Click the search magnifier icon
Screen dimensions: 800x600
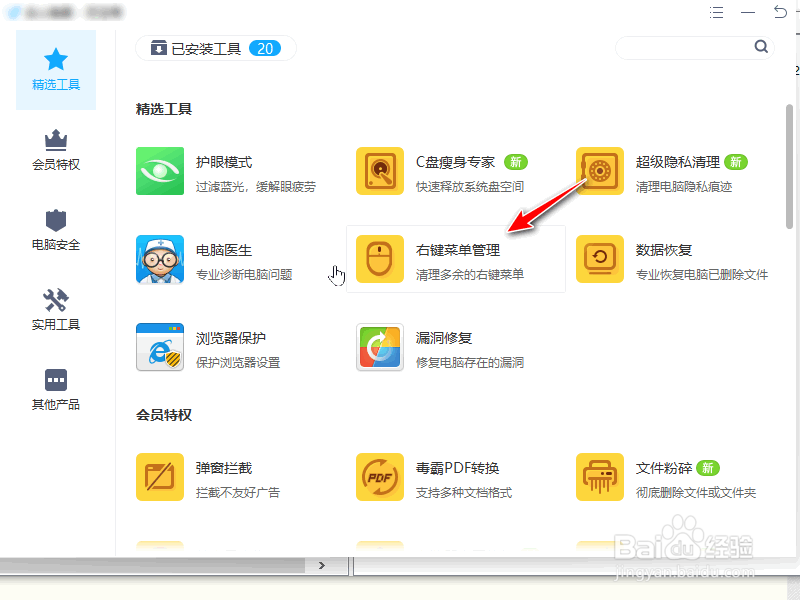coord(761,46)
